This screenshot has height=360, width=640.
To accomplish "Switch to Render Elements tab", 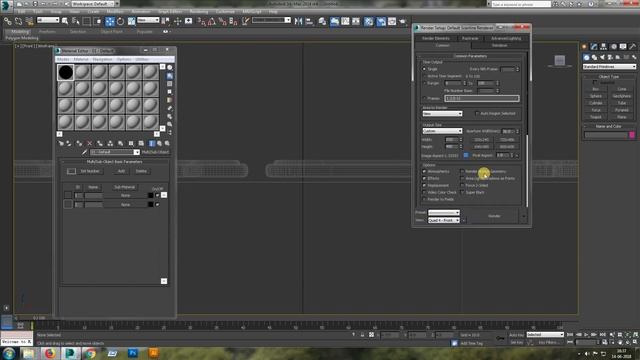I will pos(436,38).
